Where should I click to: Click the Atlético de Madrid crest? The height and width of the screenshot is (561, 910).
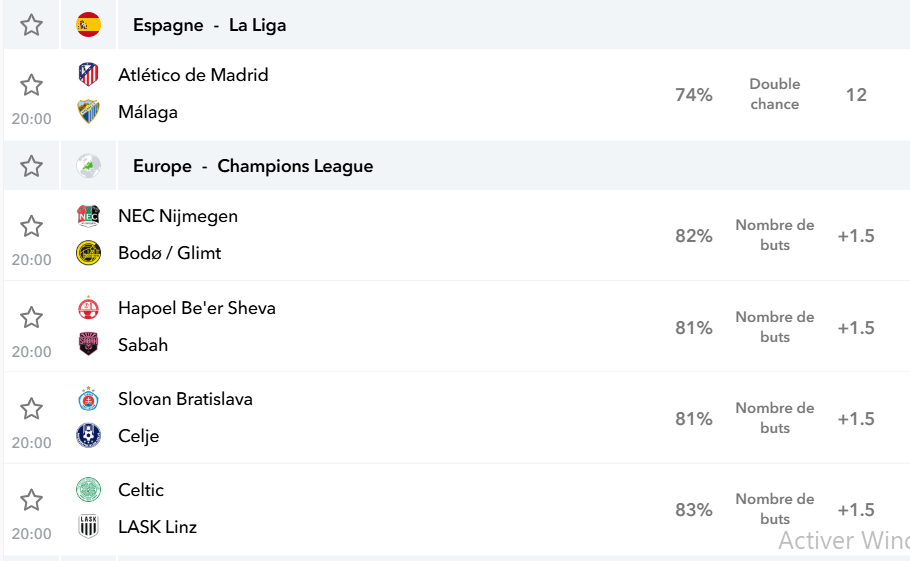[88, 74]
